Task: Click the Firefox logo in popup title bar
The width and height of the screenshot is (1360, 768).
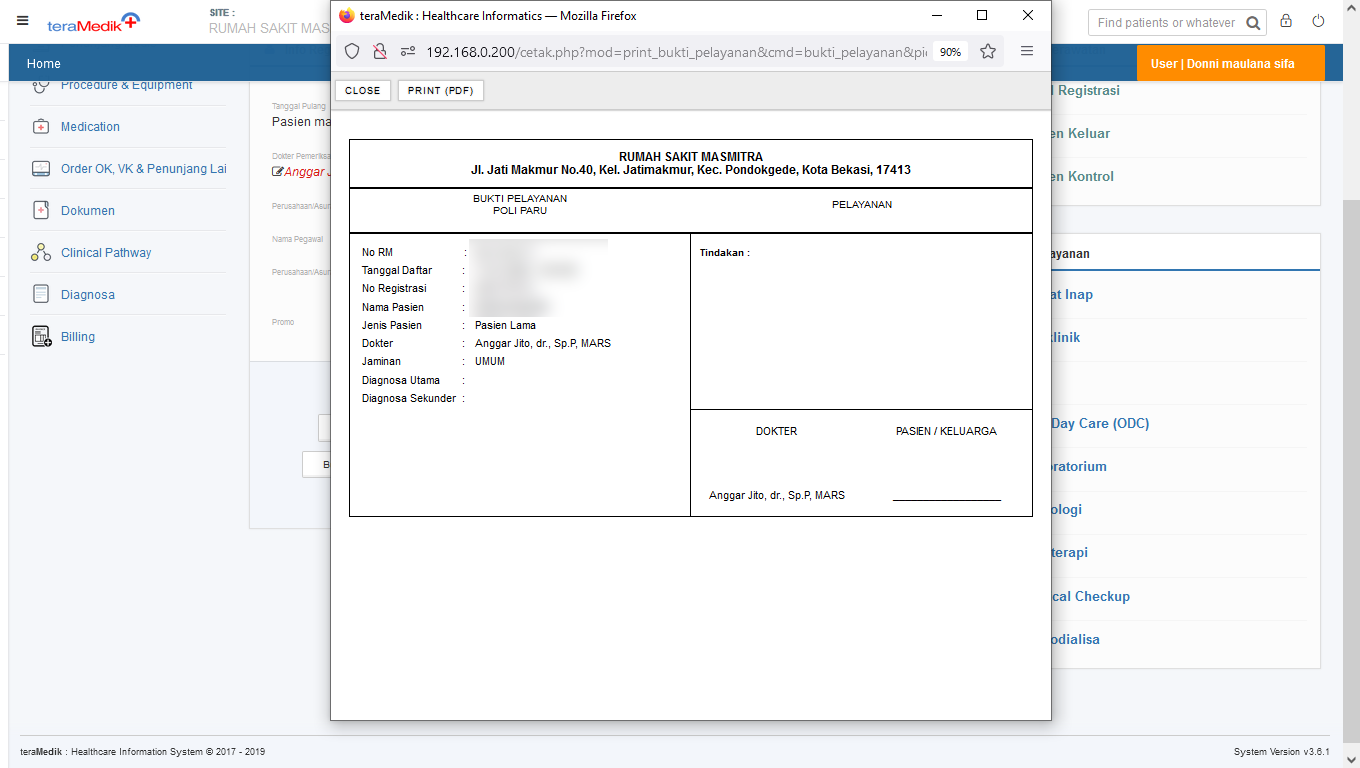Action: point(347,16)
